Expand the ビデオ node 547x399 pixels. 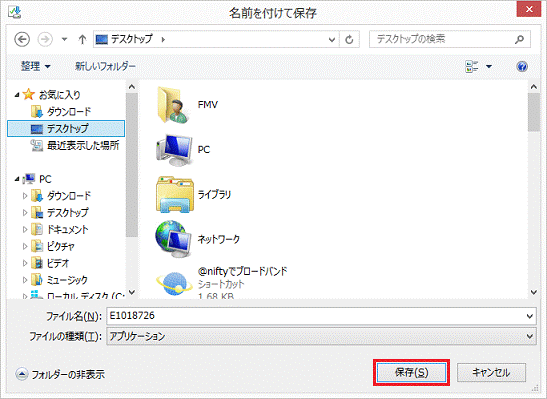point(25,263)
